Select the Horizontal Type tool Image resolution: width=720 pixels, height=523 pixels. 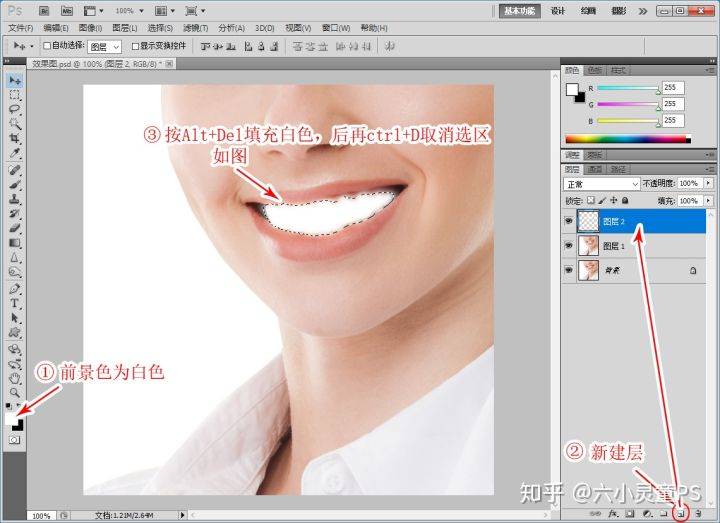point(15,303)
